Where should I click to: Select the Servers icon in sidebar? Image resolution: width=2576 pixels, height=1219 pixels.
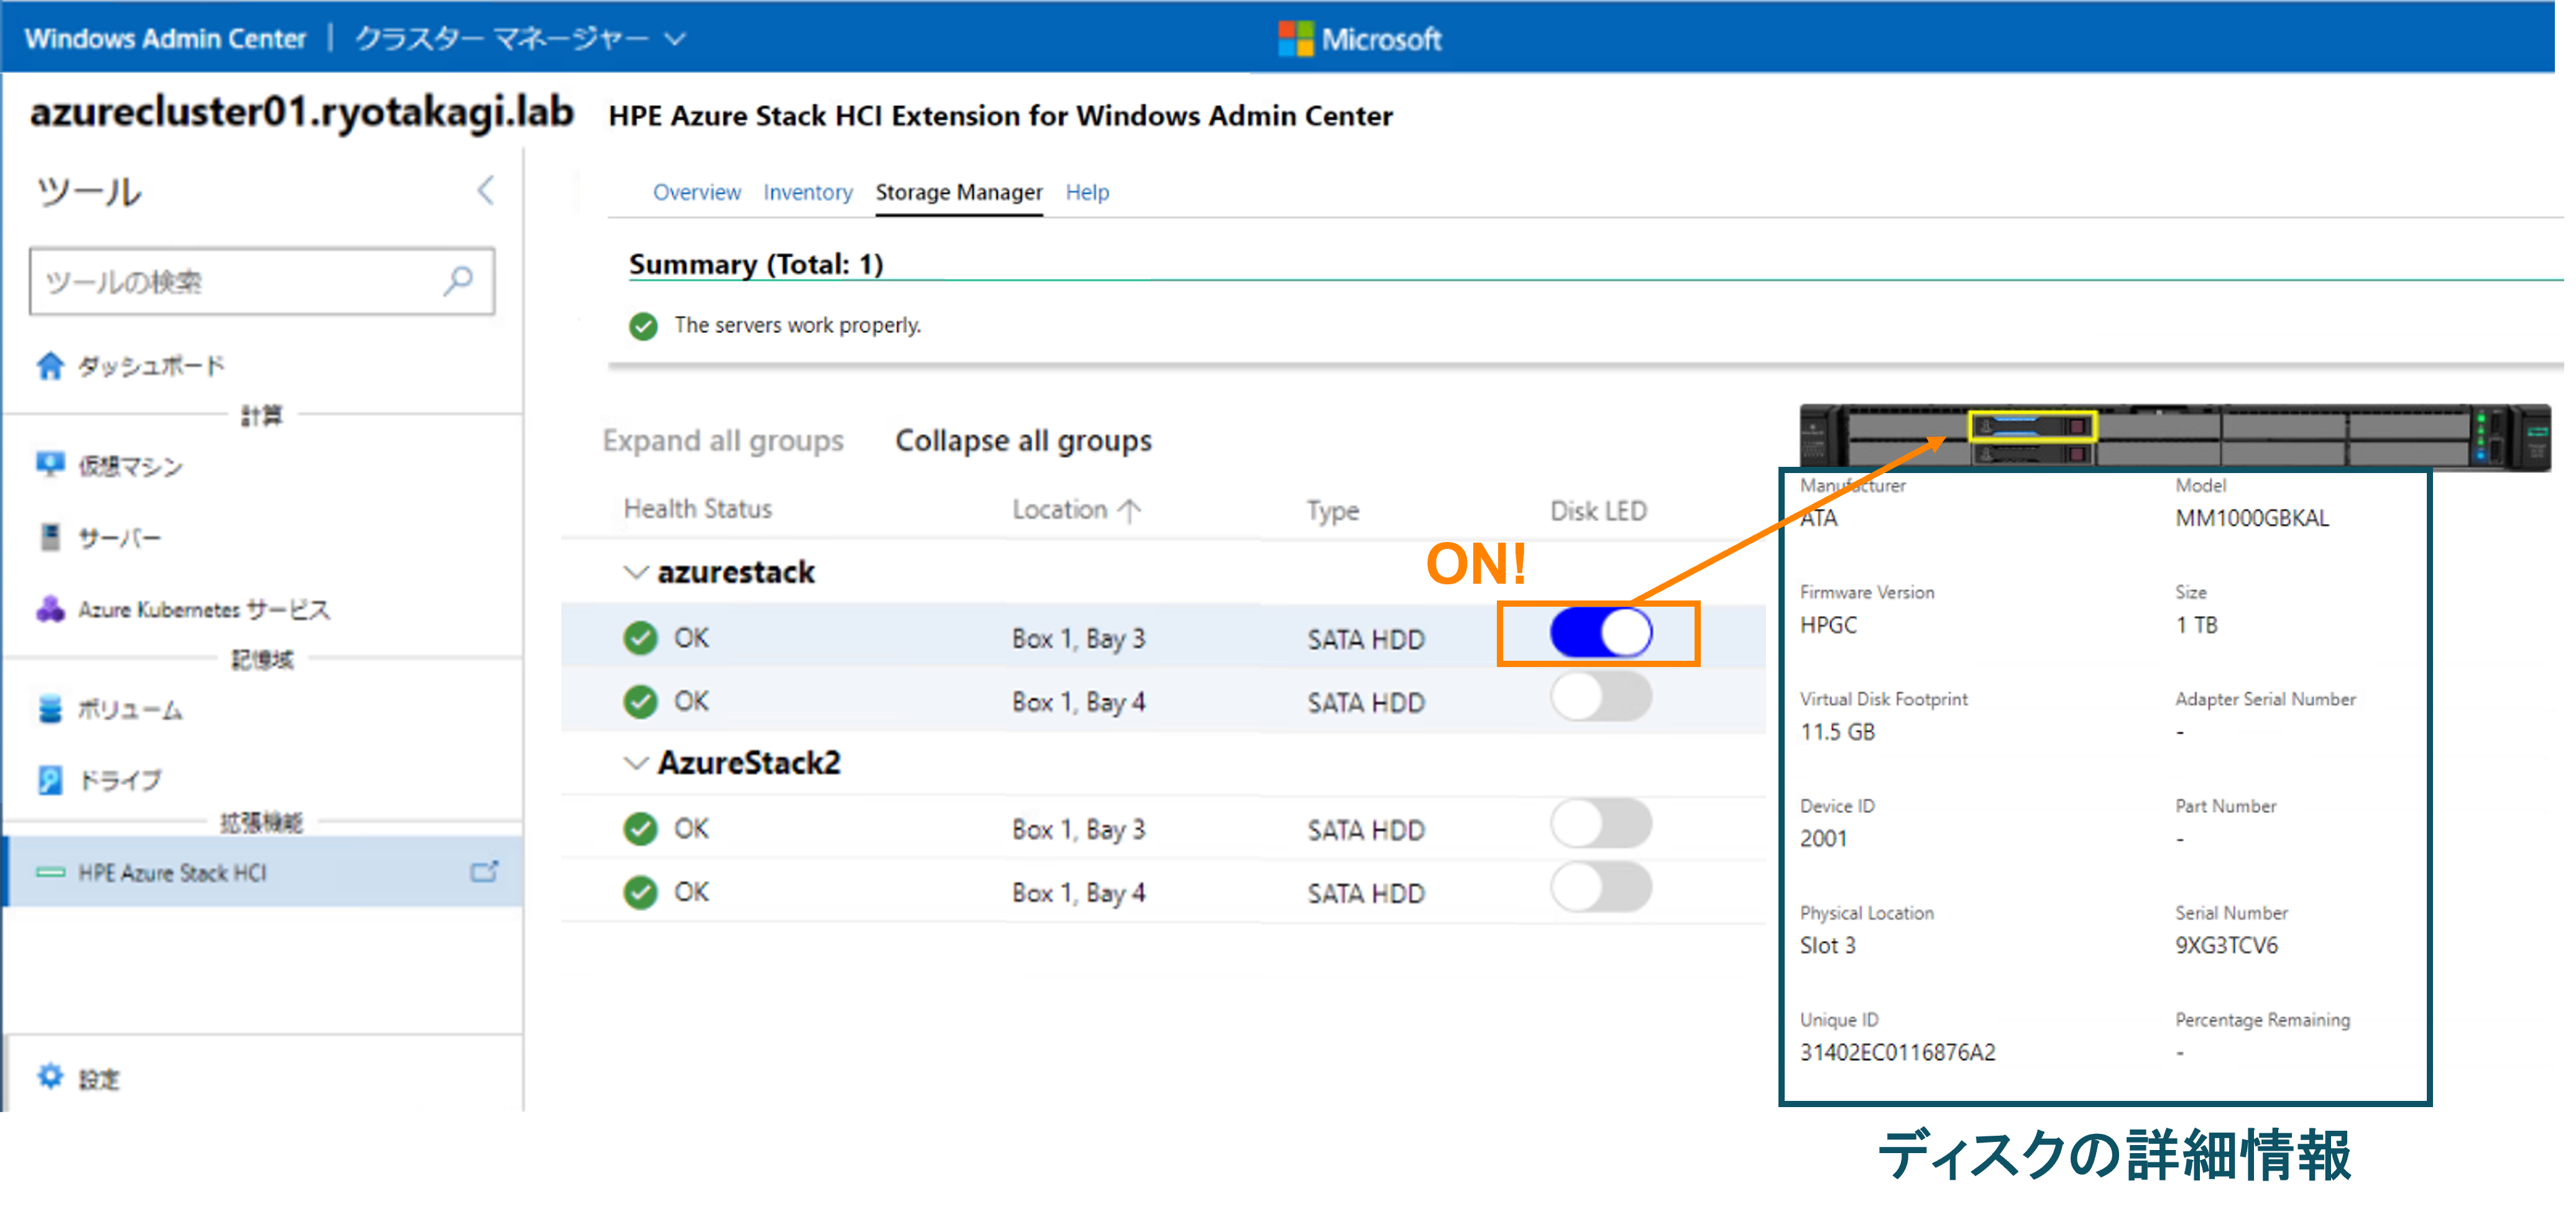[50, 537]
